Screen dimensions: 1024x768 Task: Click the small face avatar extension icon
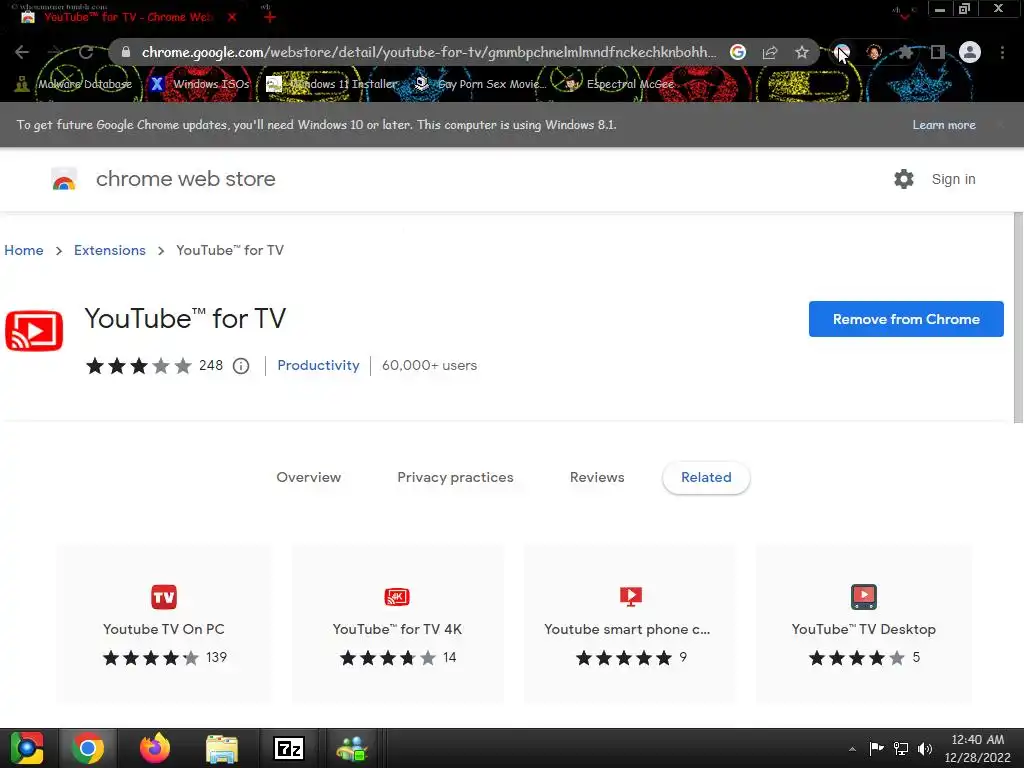[874, 52]
